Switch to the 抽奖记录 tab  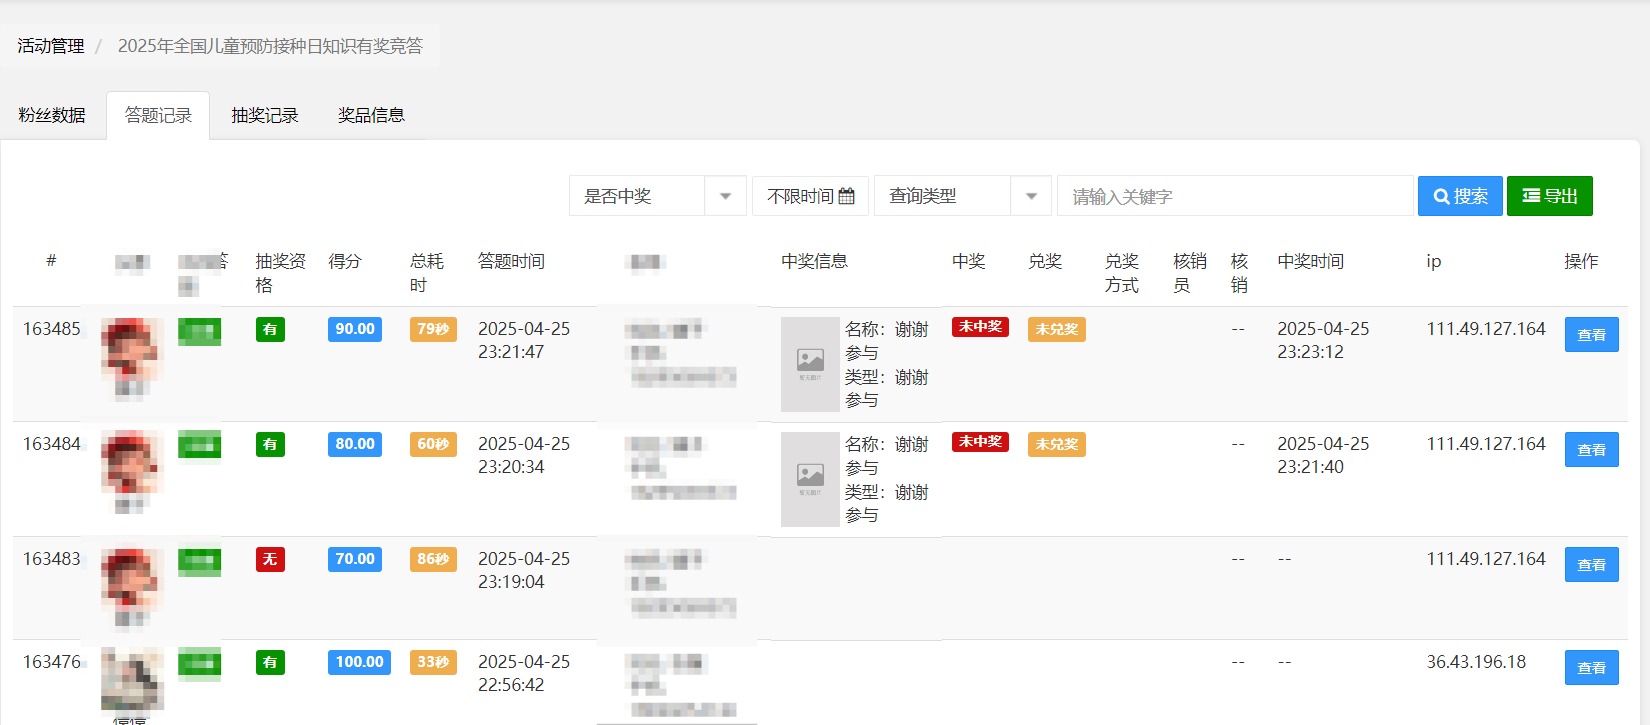pyautogui.click(x=265, y=115)
